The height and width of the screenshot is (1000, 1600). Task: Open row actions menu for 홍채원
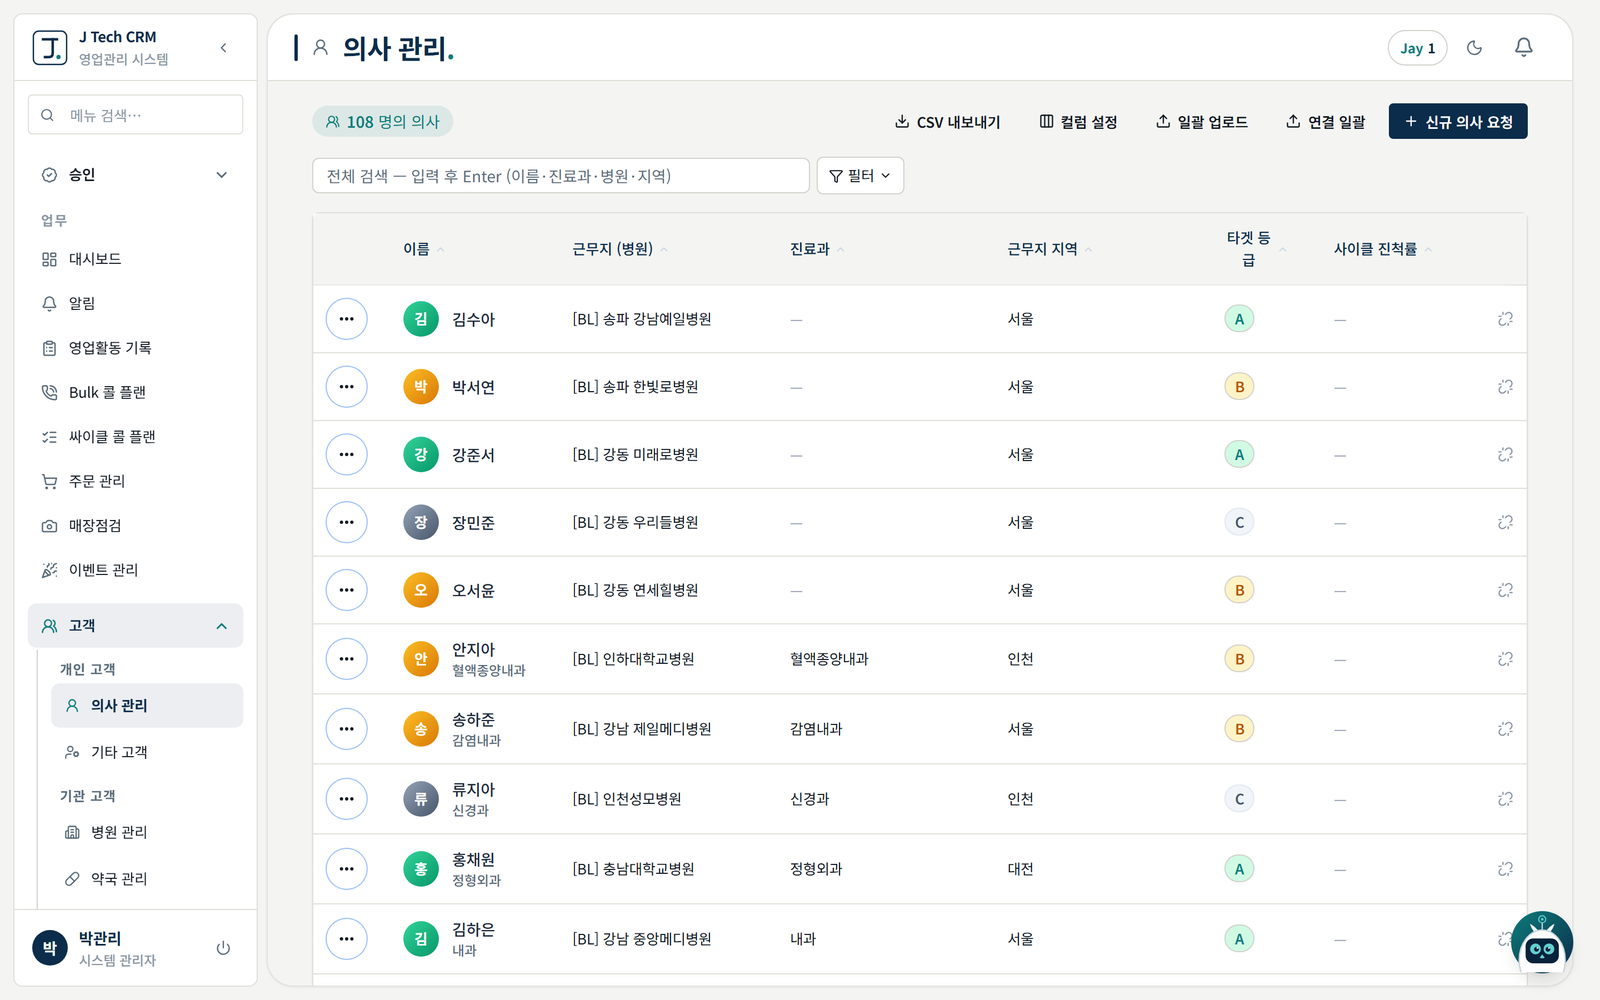[x=346, y=869]
